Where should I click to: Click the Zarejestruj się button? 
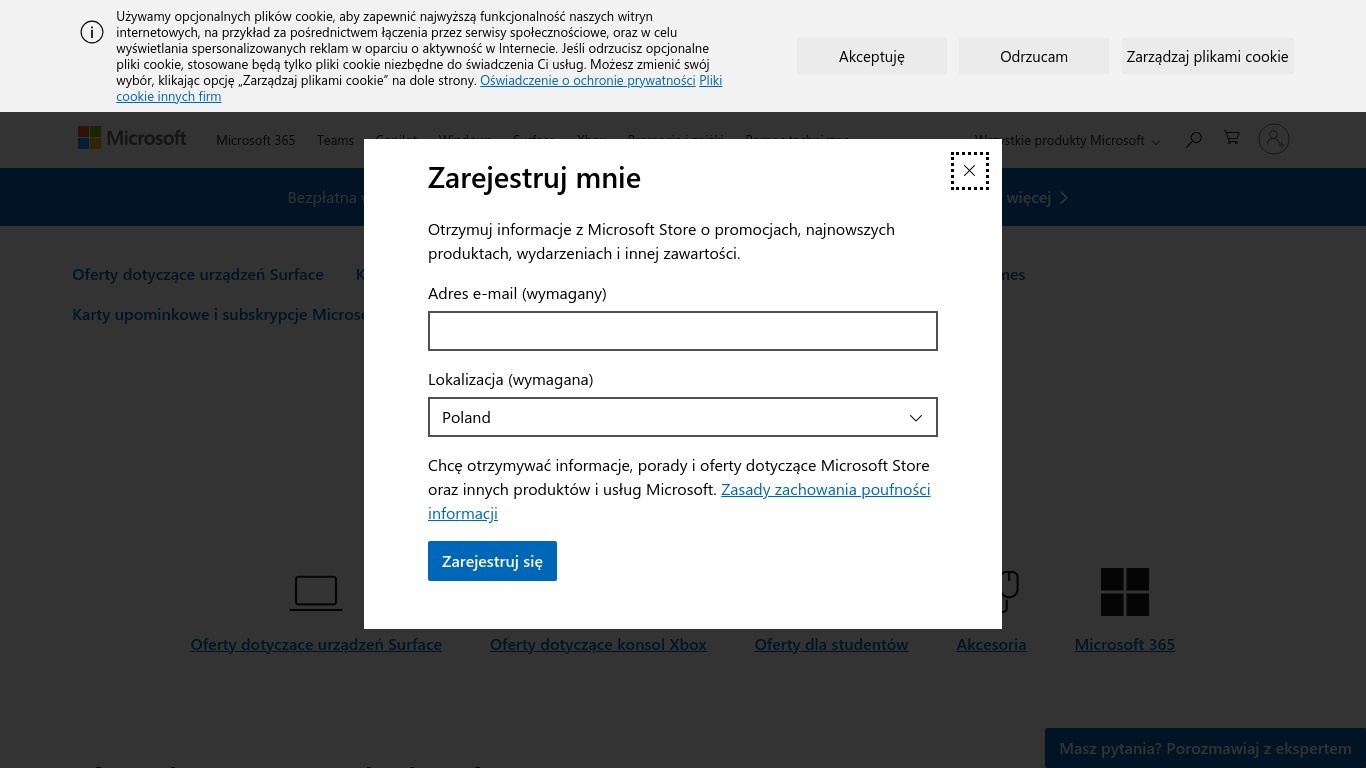pos(492,561)
